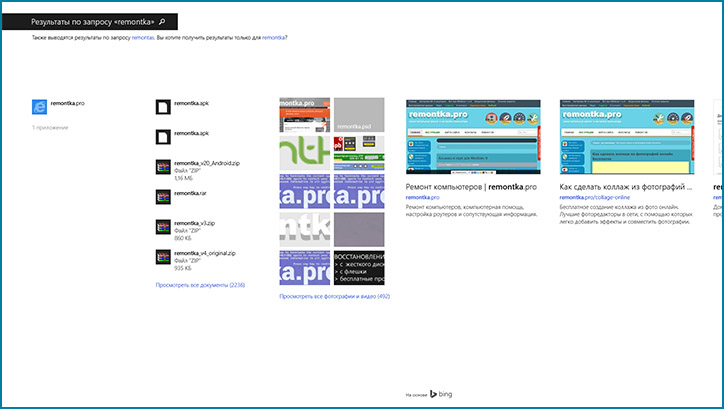Open 'Просмотреть все документы (2238)' link
This screenshot has width=724, height=409.
[x=200, y=285]
